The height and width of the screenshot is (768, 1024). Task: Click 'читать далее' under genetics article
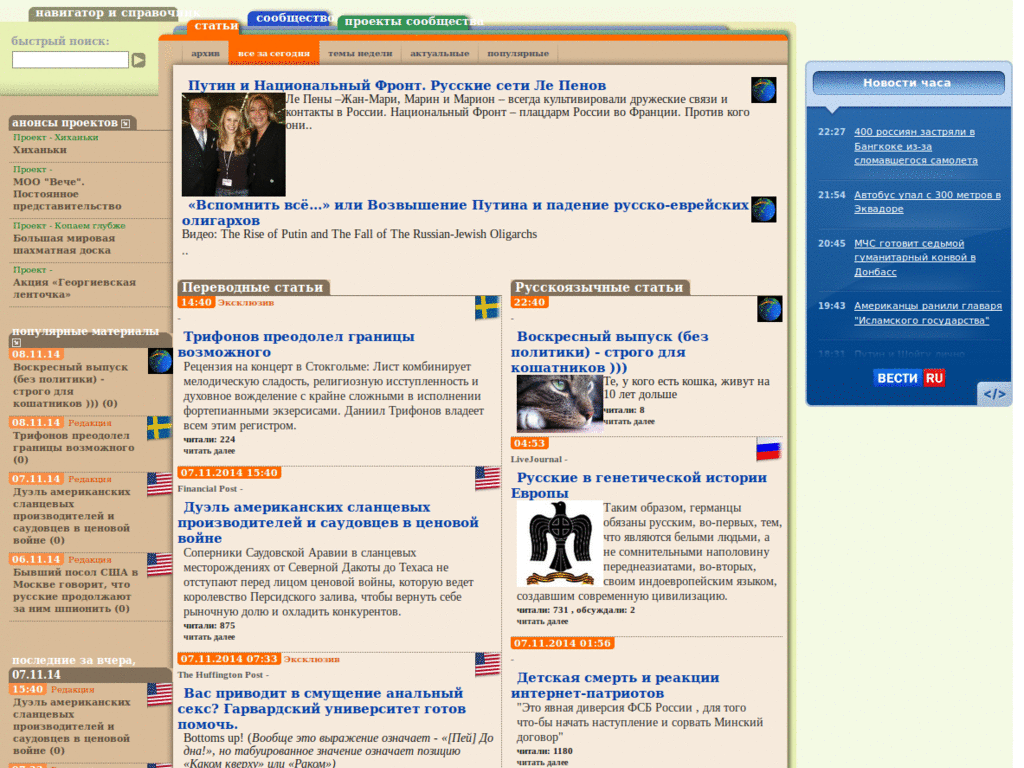tap(543, 621)
